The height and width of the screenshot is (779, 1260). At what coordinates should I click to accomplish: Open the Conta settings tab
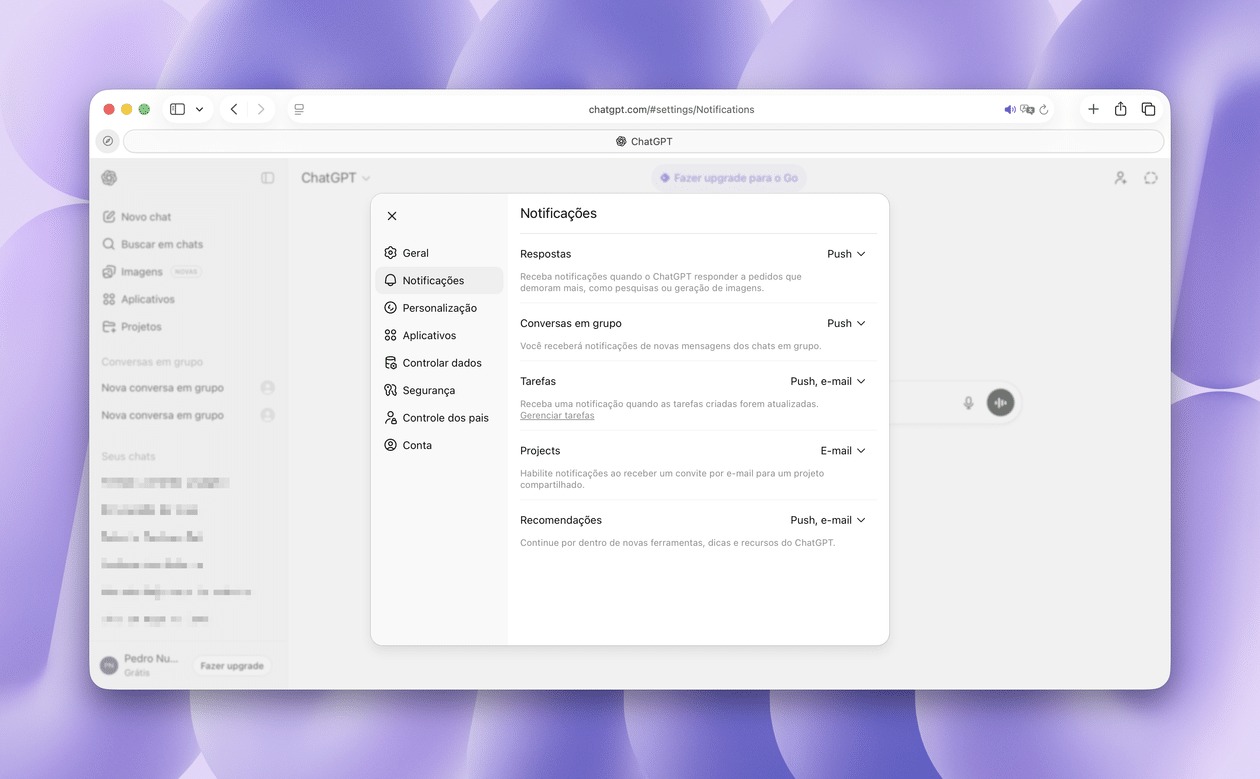coord(417,446)
